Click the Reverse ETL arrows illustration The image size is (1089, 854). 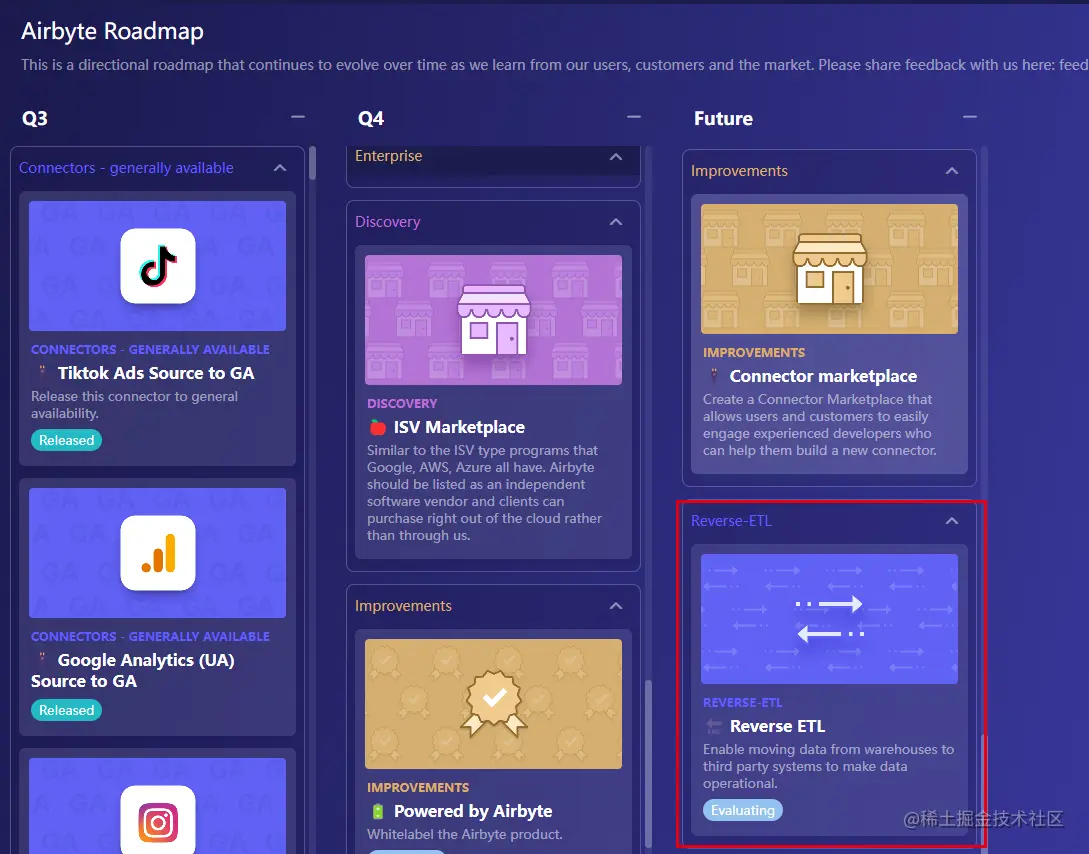(x=829, y=619)
